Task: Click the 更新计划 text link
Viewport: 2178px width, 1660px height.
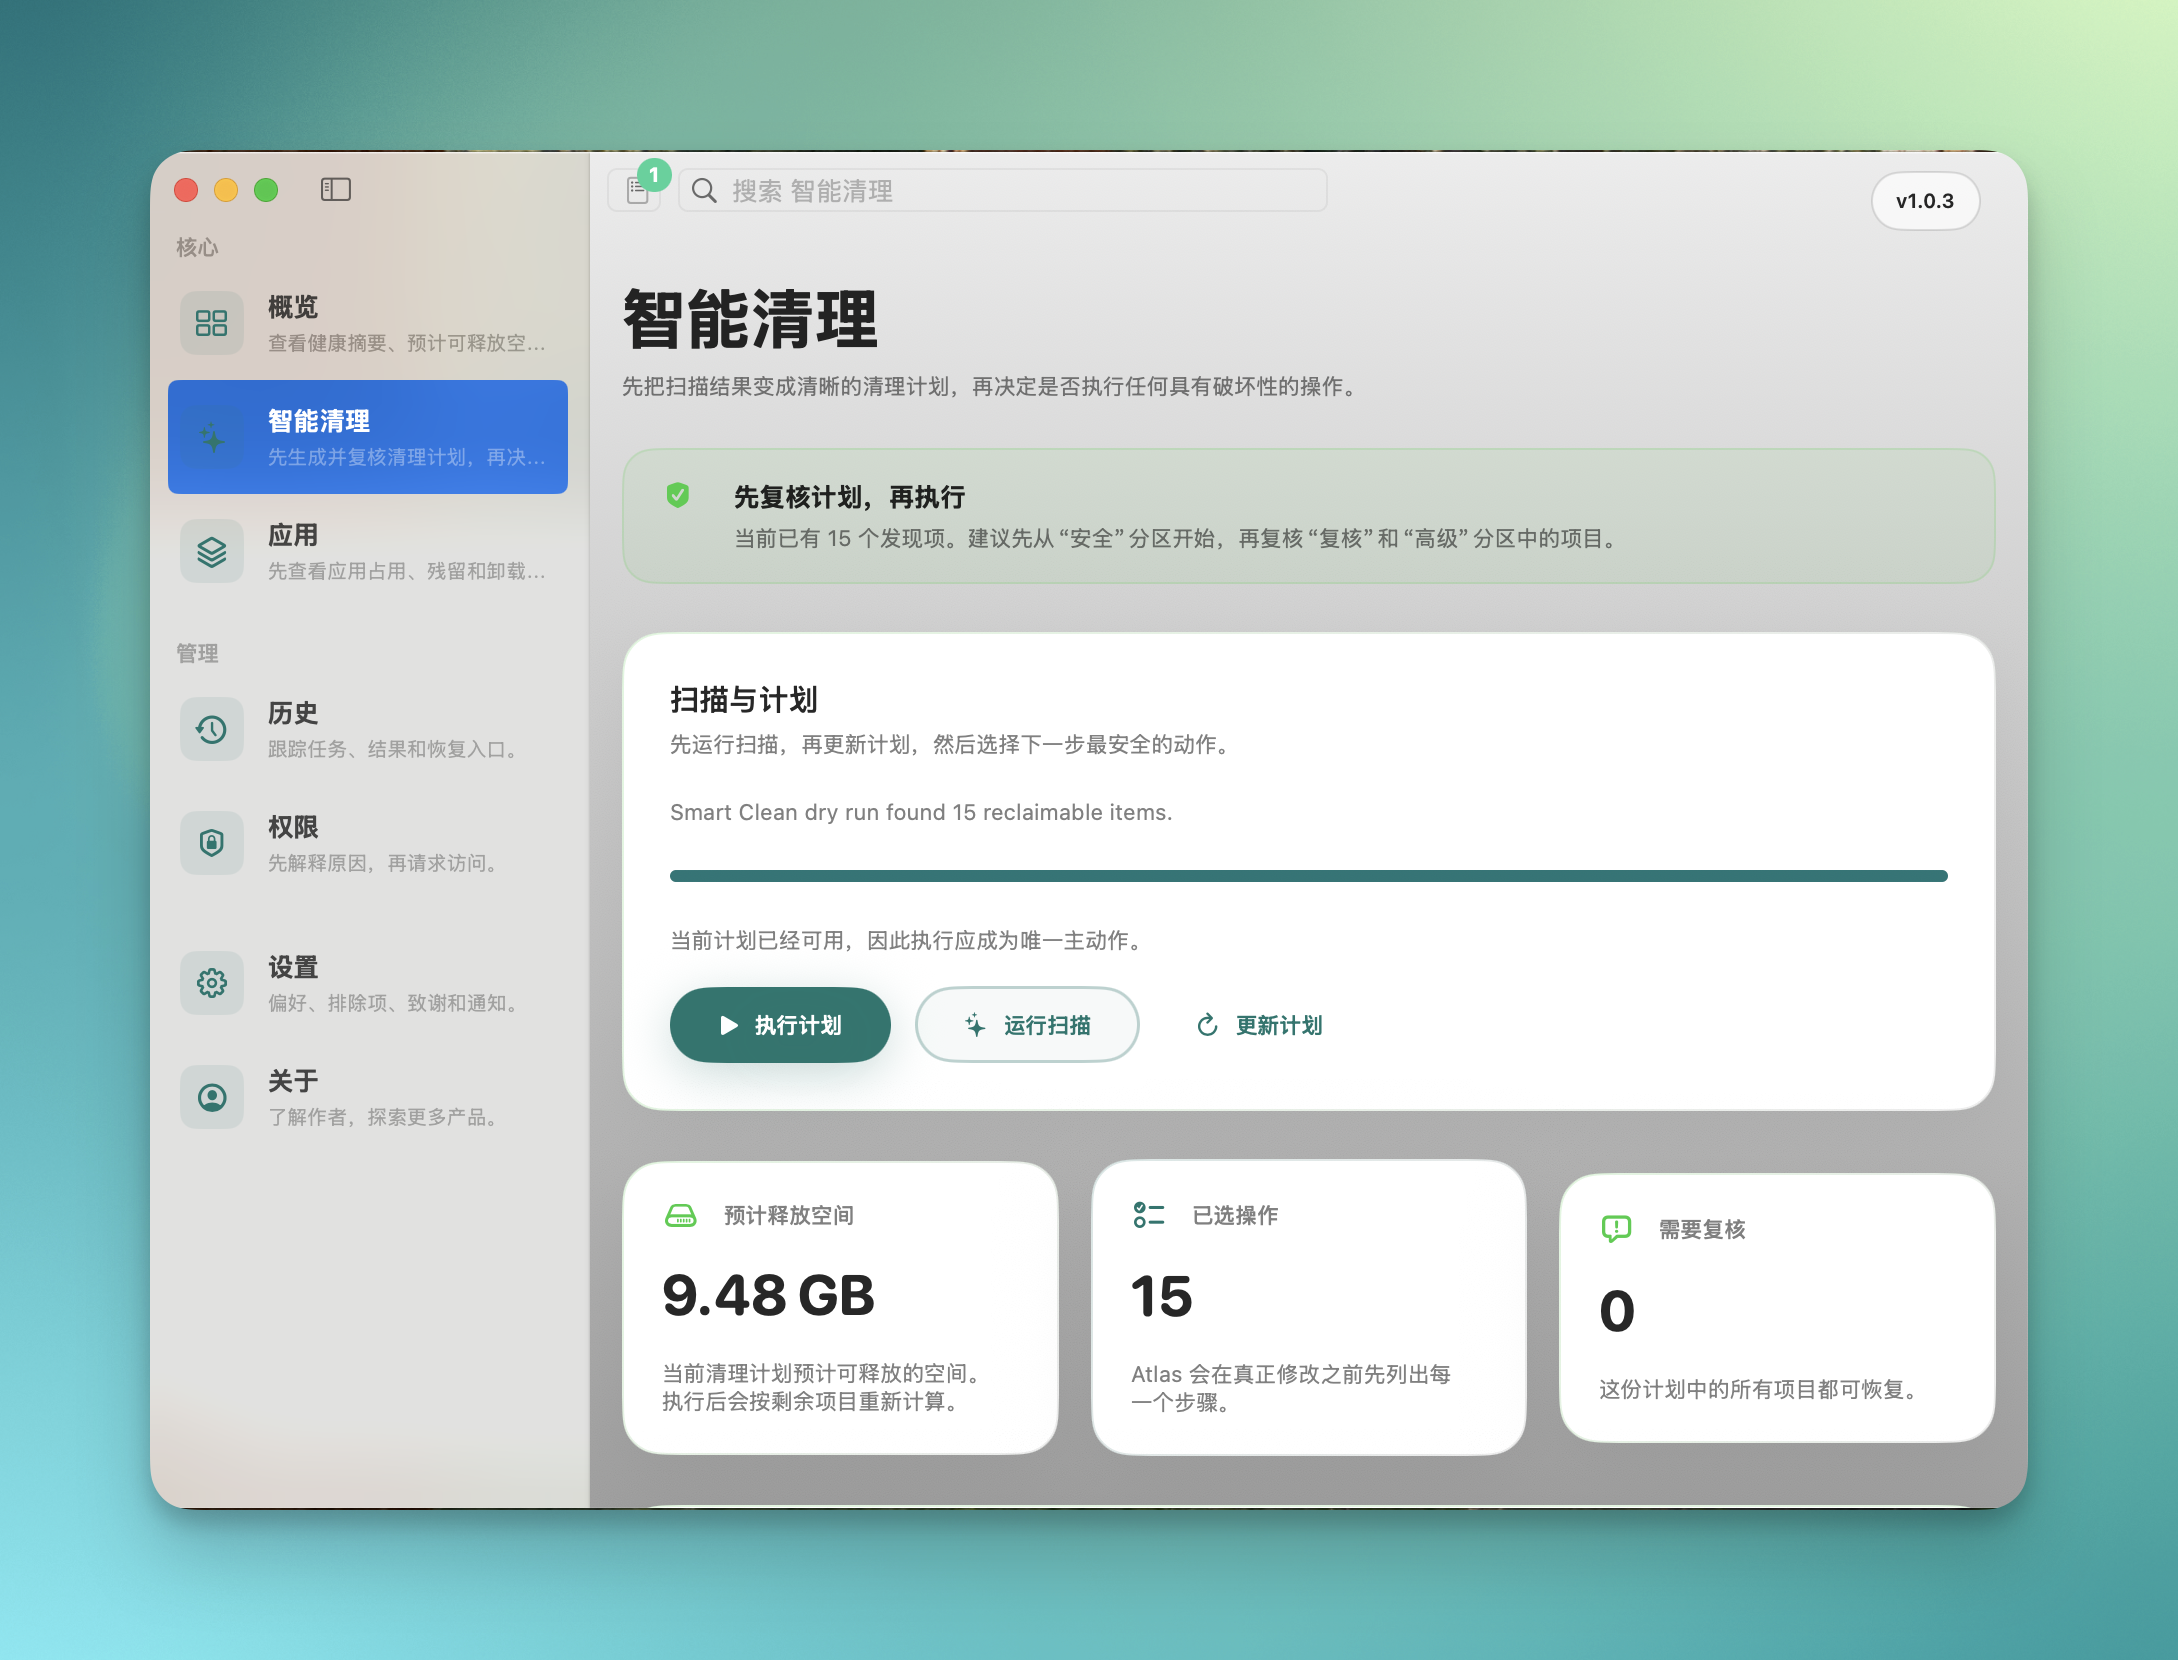Action: point(1278,1024)
